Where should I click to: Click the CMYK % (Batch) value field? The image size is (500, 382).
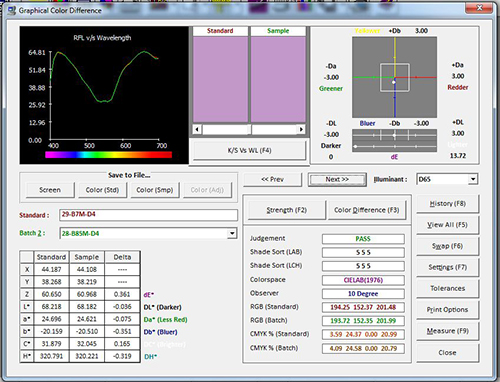(x=363, y=348)
